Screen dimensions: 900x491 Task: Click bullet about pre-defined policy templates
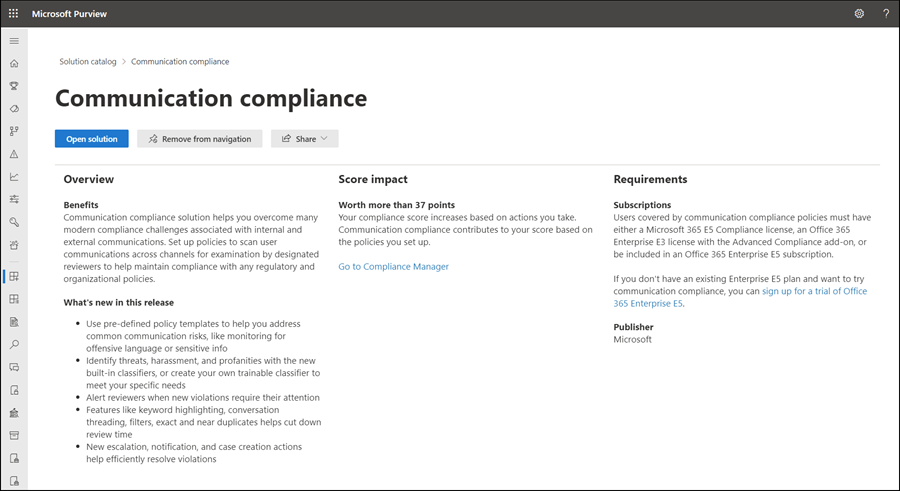click(x=193, y=336)
